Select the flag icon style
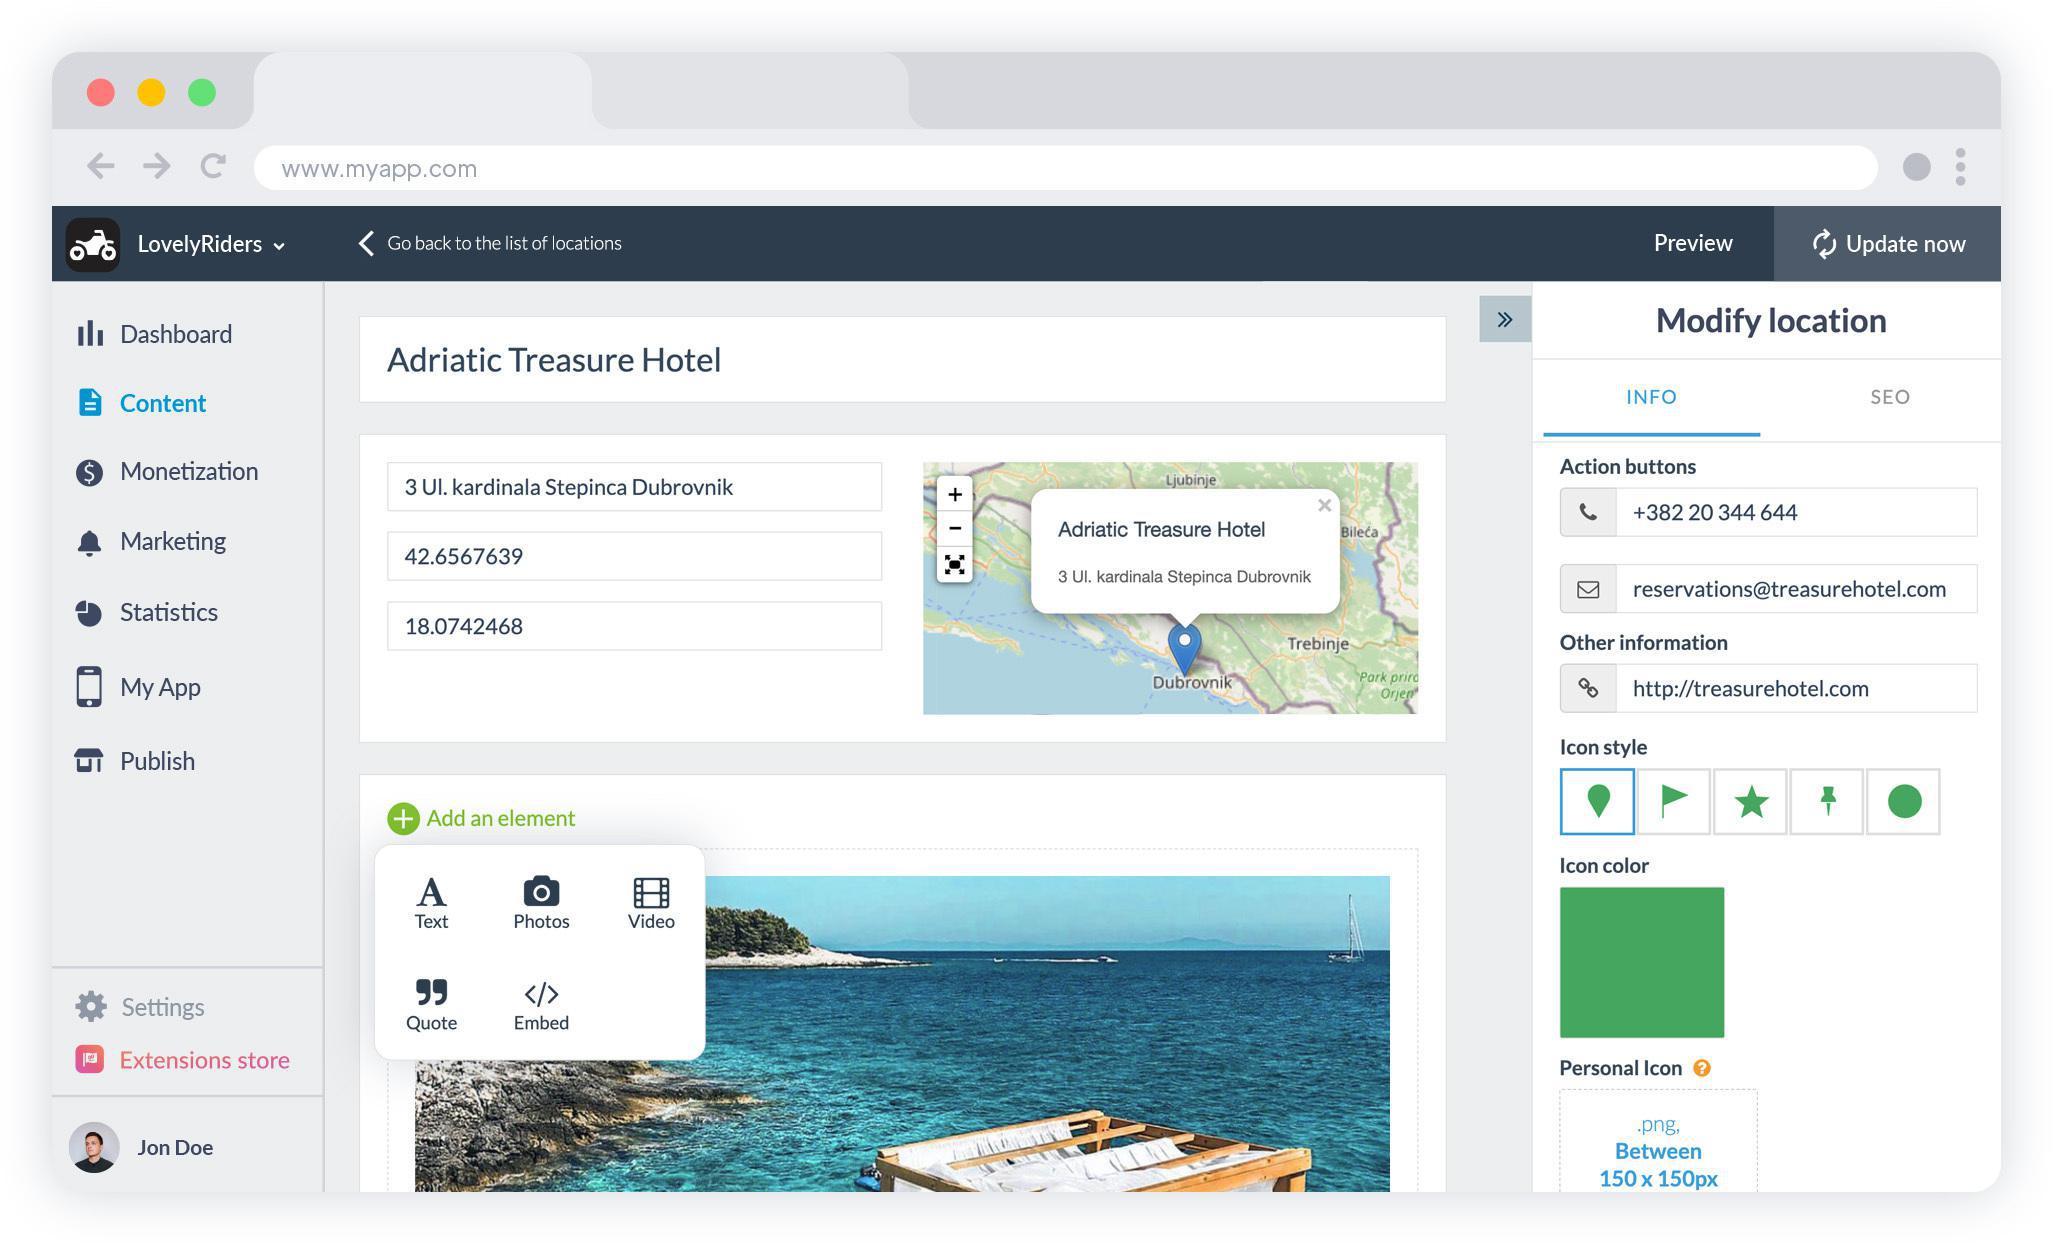 (1673, 801)
